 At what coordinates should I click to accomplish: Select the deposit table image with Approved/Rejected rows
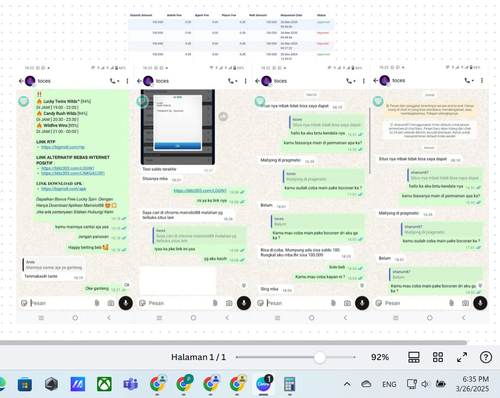pyautogui.click(x=231, y=37)
